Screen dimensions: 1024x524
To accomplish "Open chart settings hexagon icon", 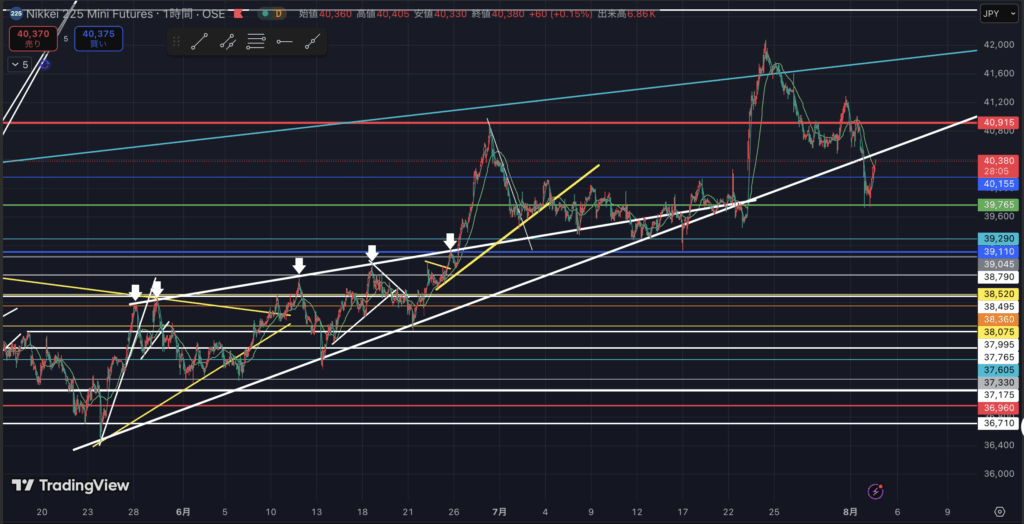I will pyautogui.click(x=999, y=512).
